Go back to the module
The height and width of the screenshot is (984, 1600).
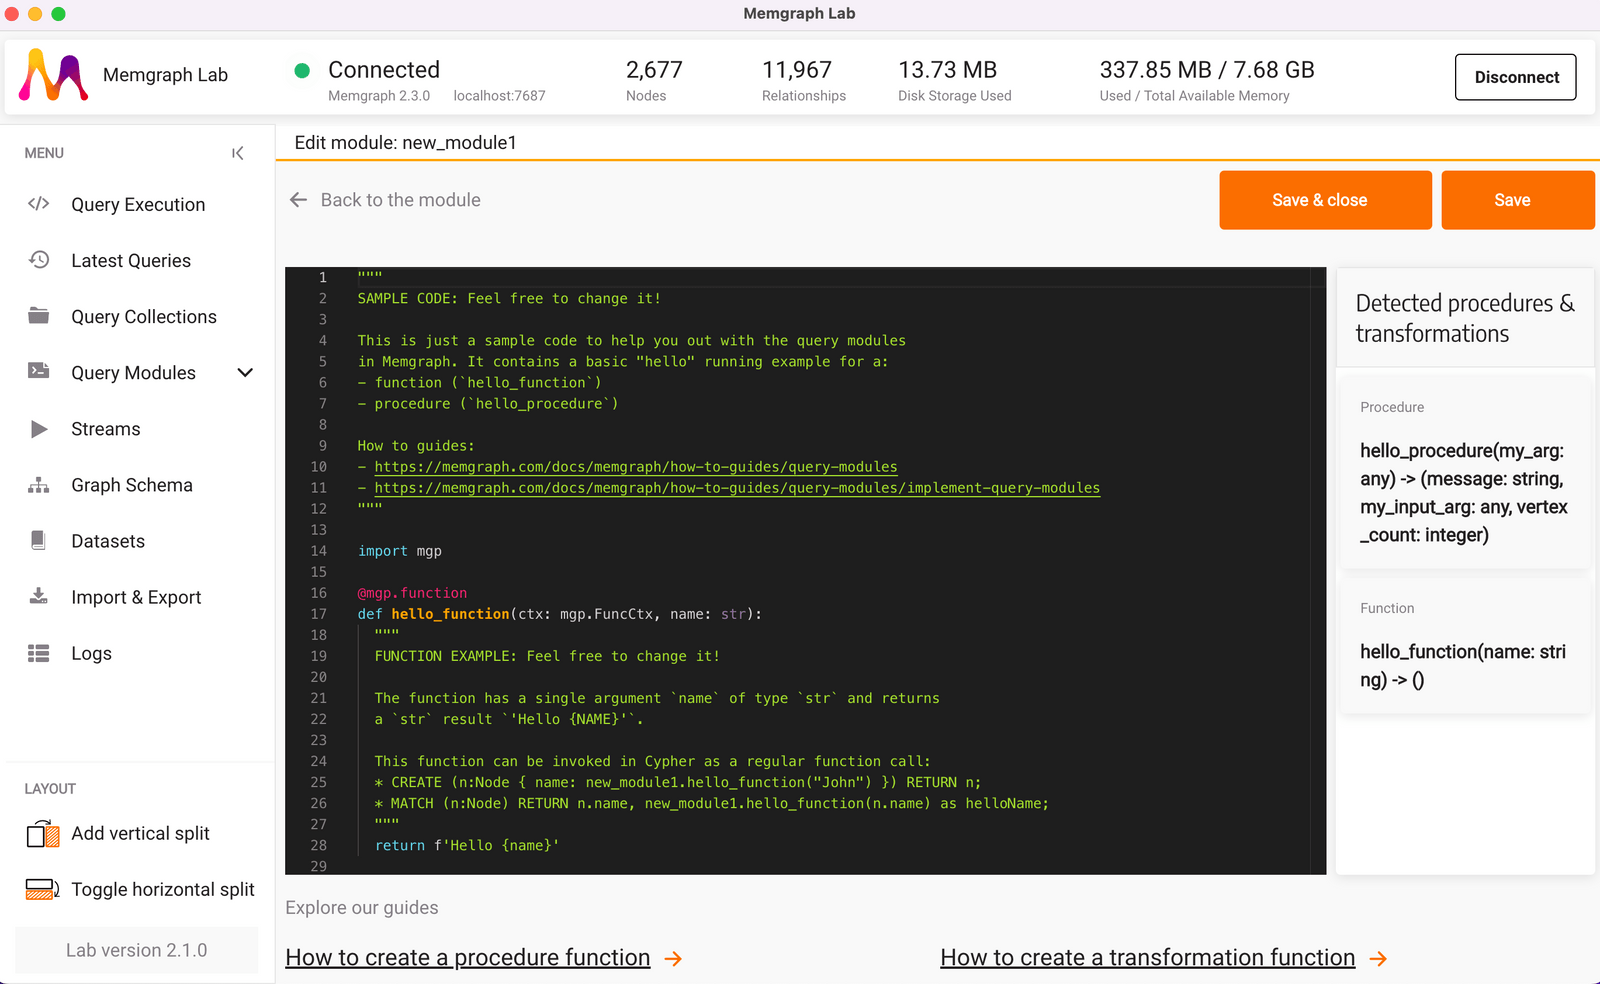pyautogui.click(x=385, y=200)
